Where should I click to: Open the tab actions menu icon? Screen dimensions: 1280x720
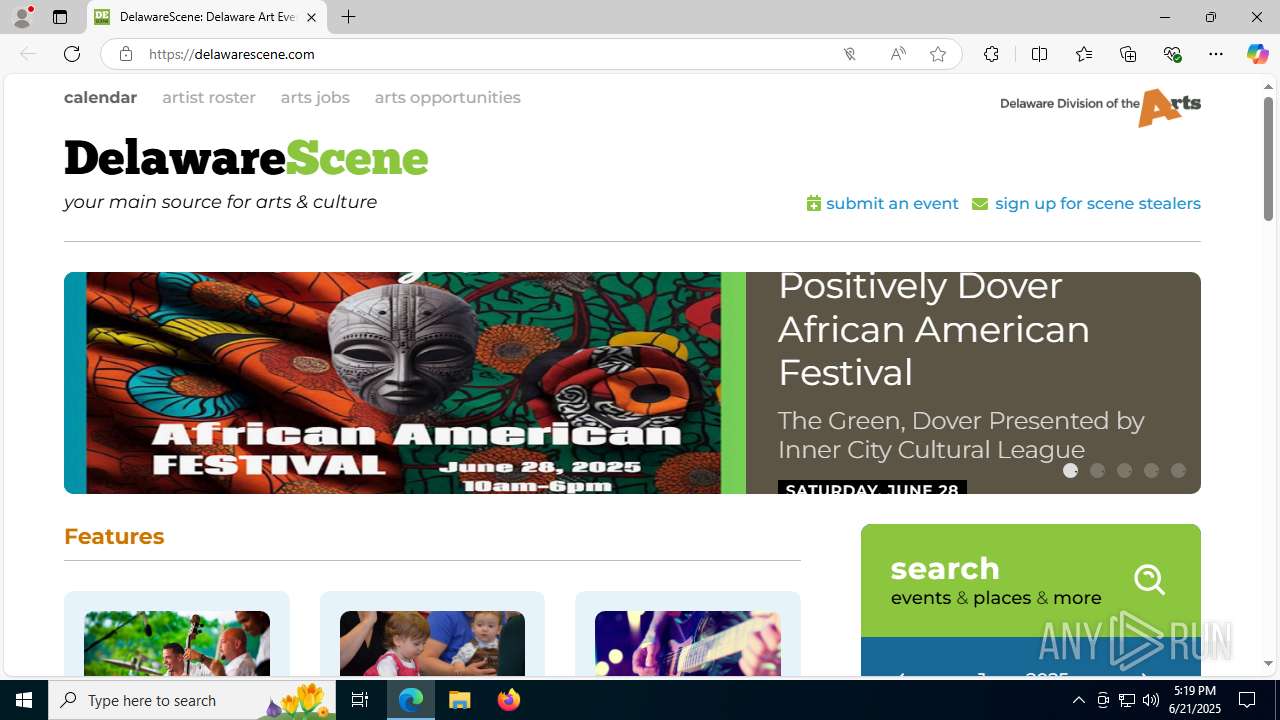click(60, 17)
